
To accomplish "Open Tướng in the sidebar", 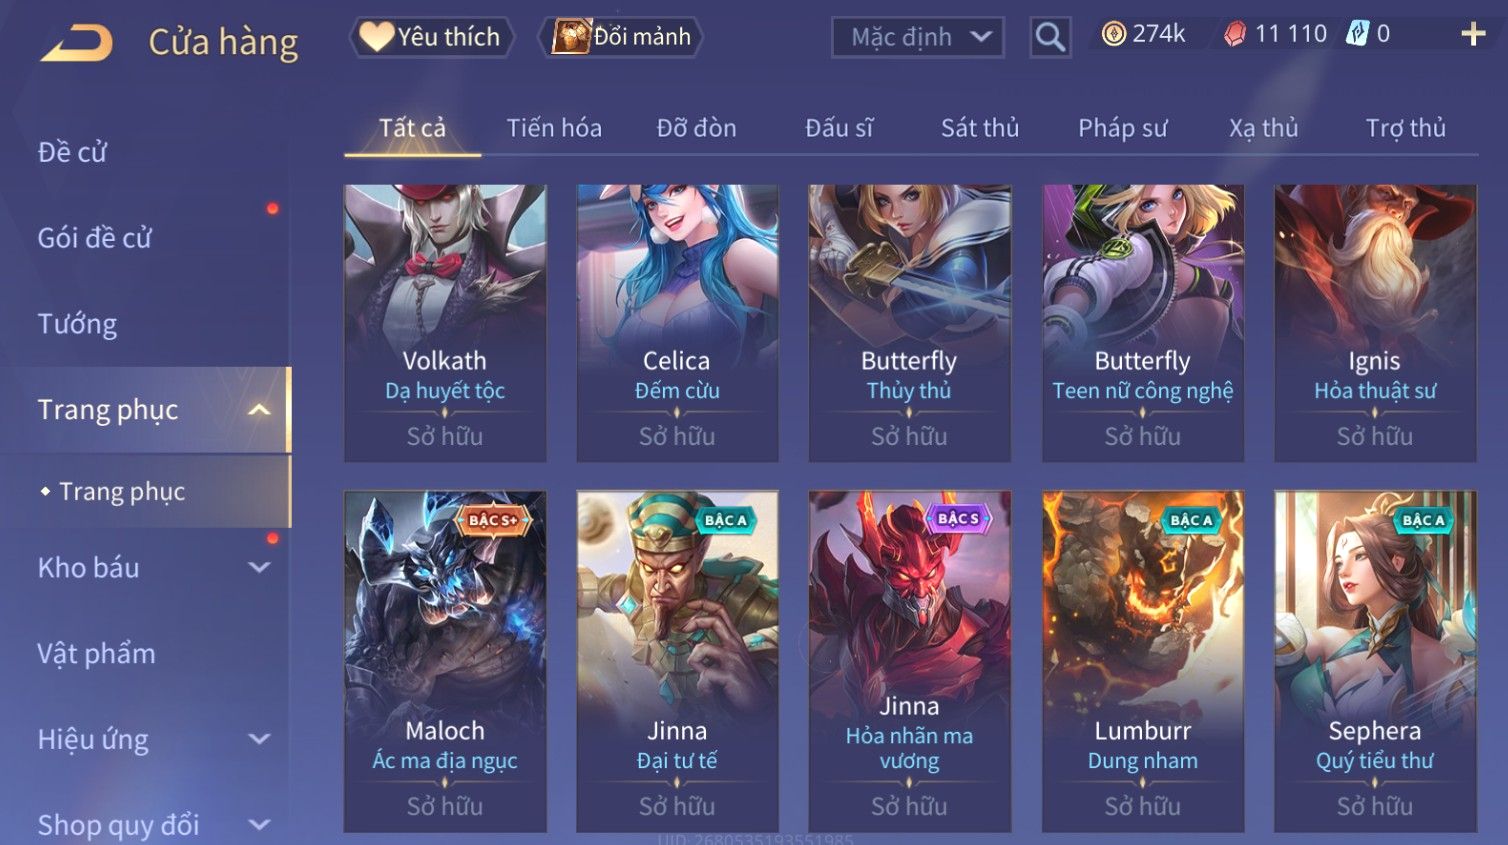I will click(x=77, y=324).
